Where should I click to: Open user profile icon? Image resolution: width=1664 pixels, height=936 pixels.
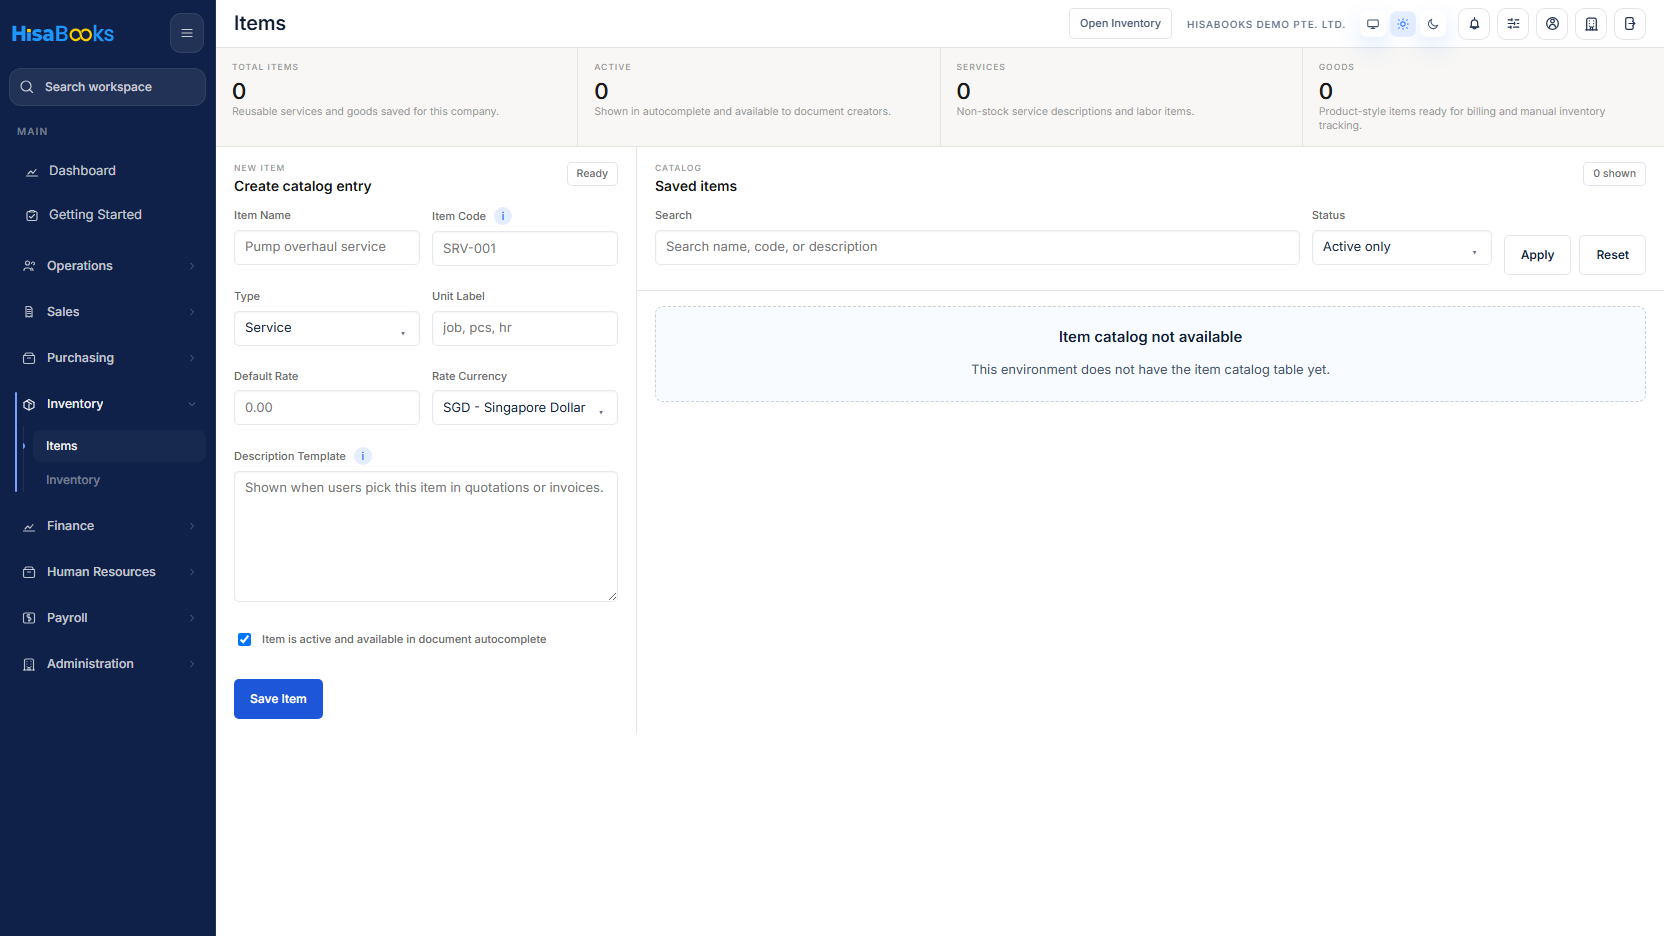point(1552,24)
